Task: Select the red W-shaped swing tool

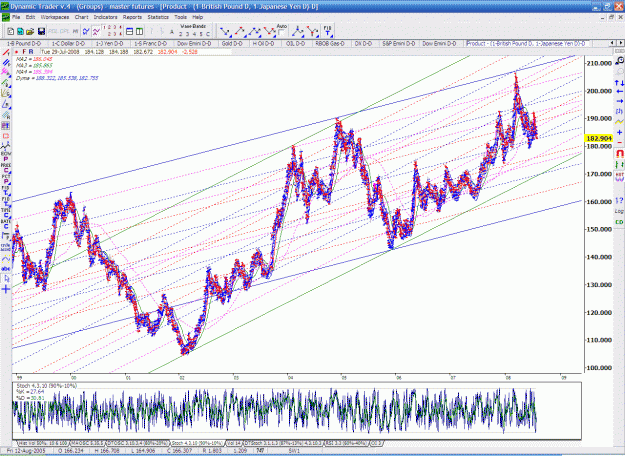Action: pos(269,31)
